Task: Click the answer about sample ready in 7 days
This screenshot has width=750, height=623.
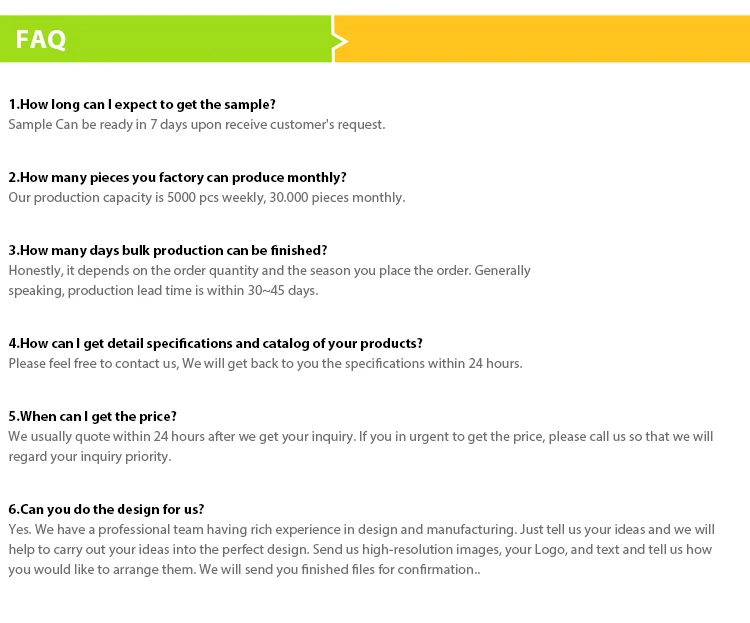Action: pos(196,124)
